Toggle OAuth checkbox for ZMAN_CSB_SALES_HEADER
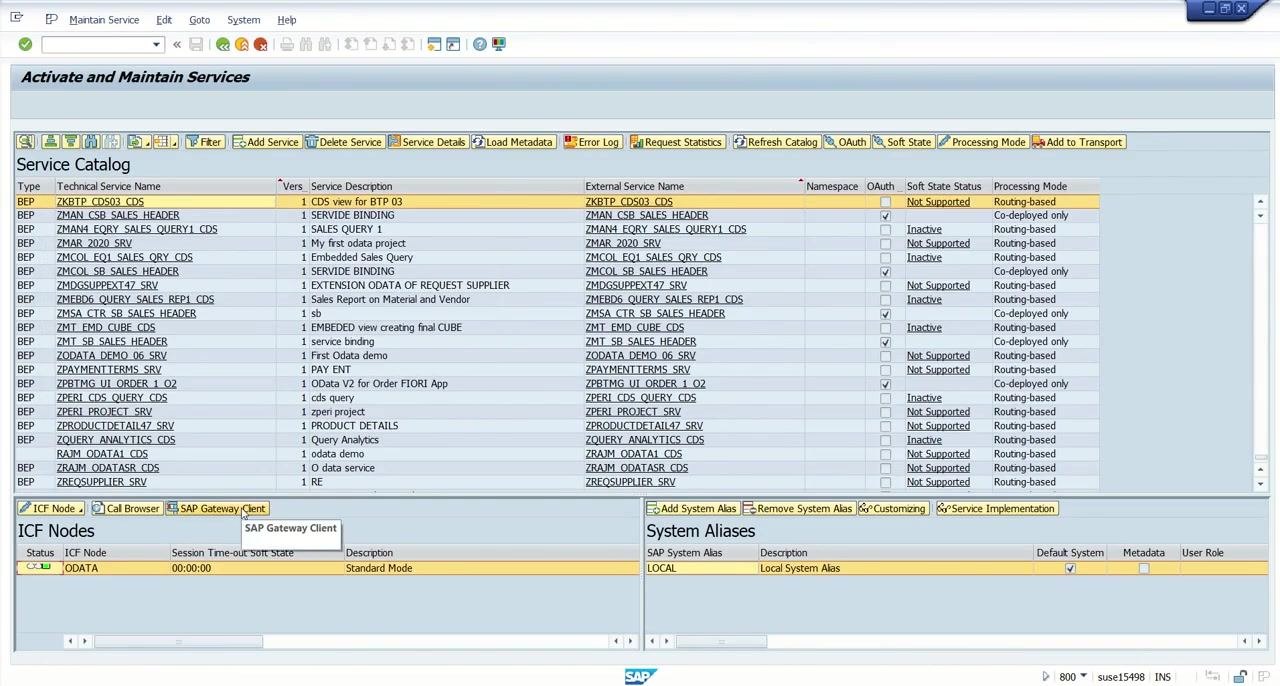1280x686 pixels. [885, 216]
